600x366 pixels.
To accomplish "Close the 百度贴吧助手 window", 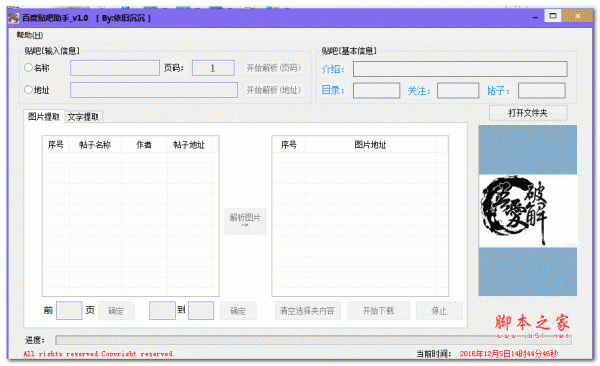I will click(x=578, y=16).
